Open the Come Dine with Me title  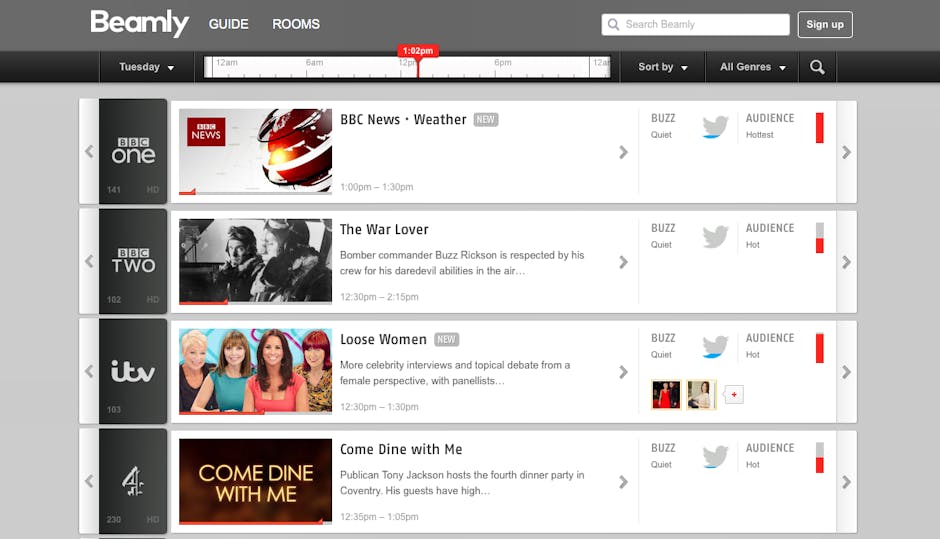coord(400,449)
